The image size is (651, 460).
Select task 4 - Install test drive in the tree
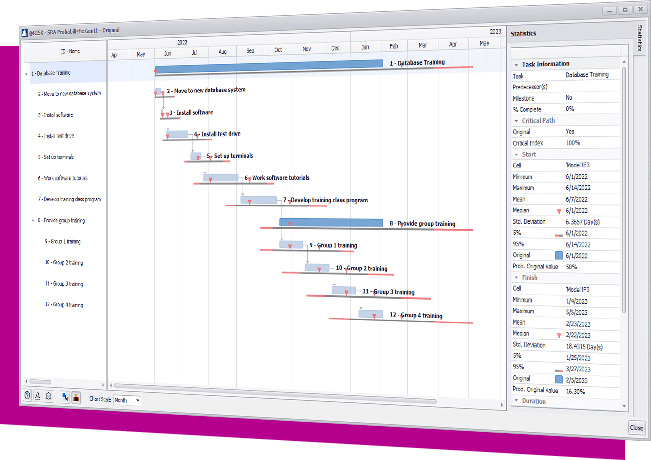(x=56, y=136)
